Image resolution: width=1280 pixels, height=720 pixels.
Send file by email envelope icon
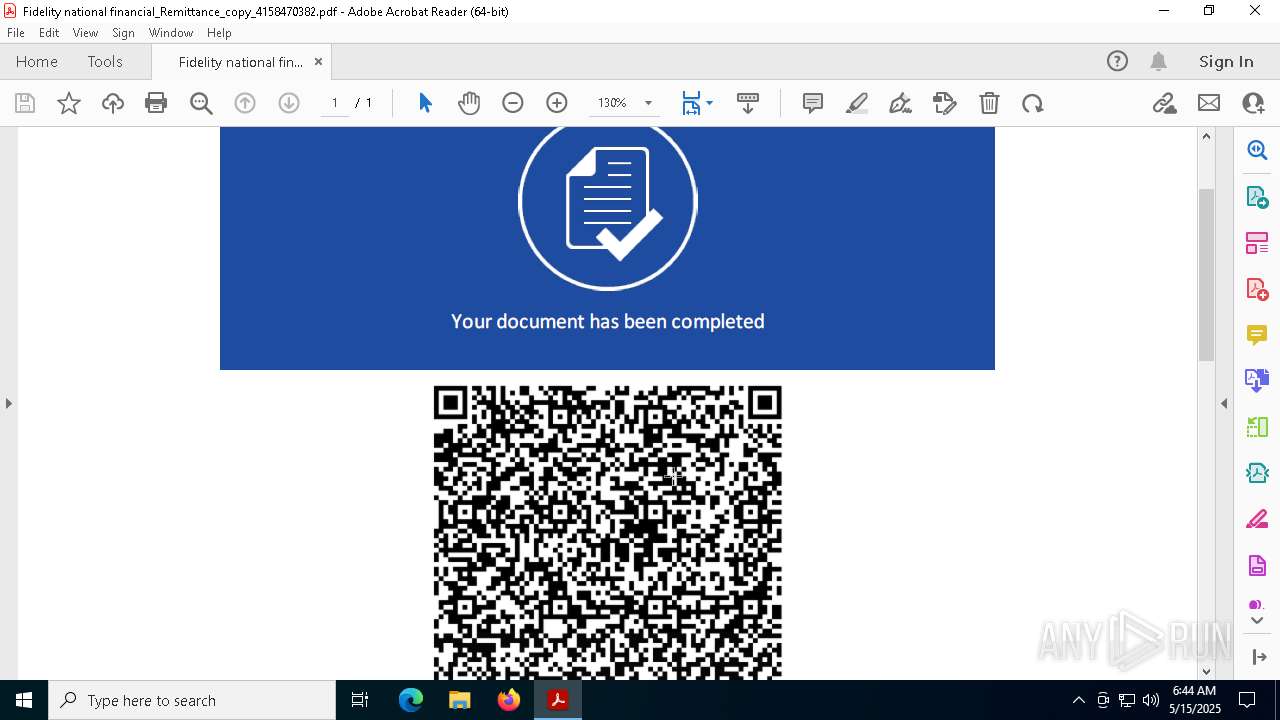point(1209,103)
